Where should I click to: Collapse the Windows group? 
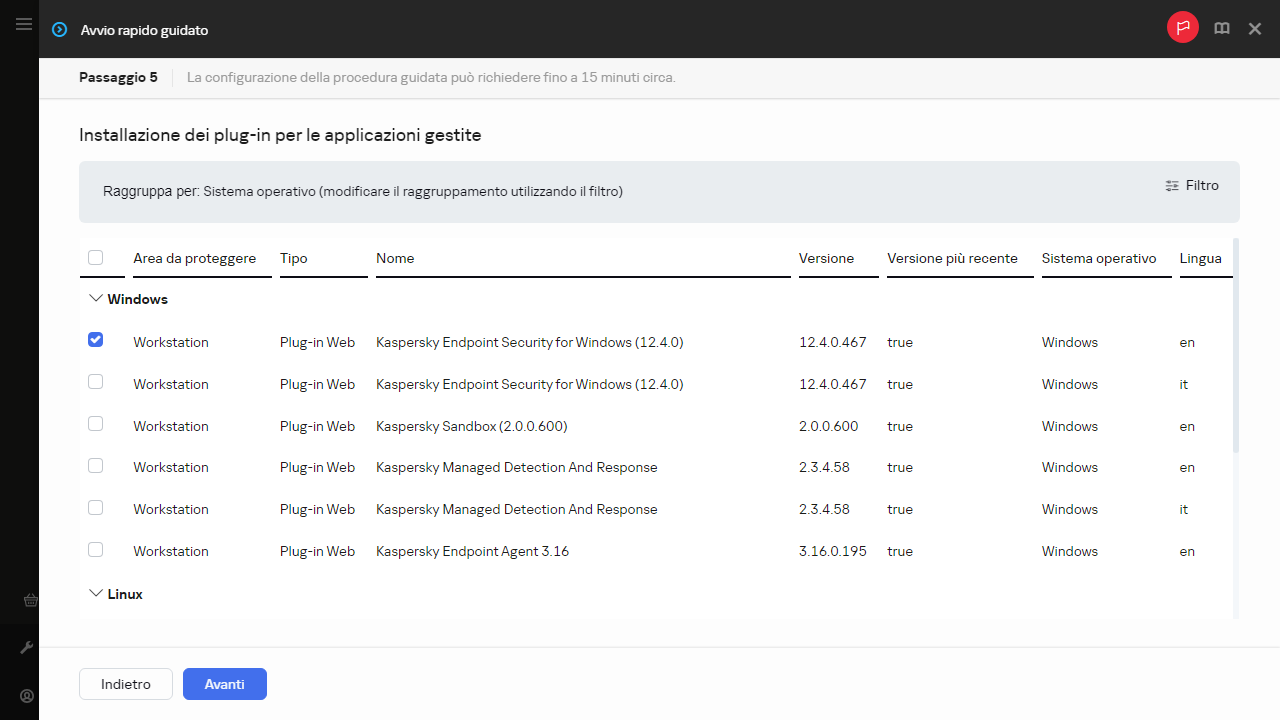click(96, 297)
